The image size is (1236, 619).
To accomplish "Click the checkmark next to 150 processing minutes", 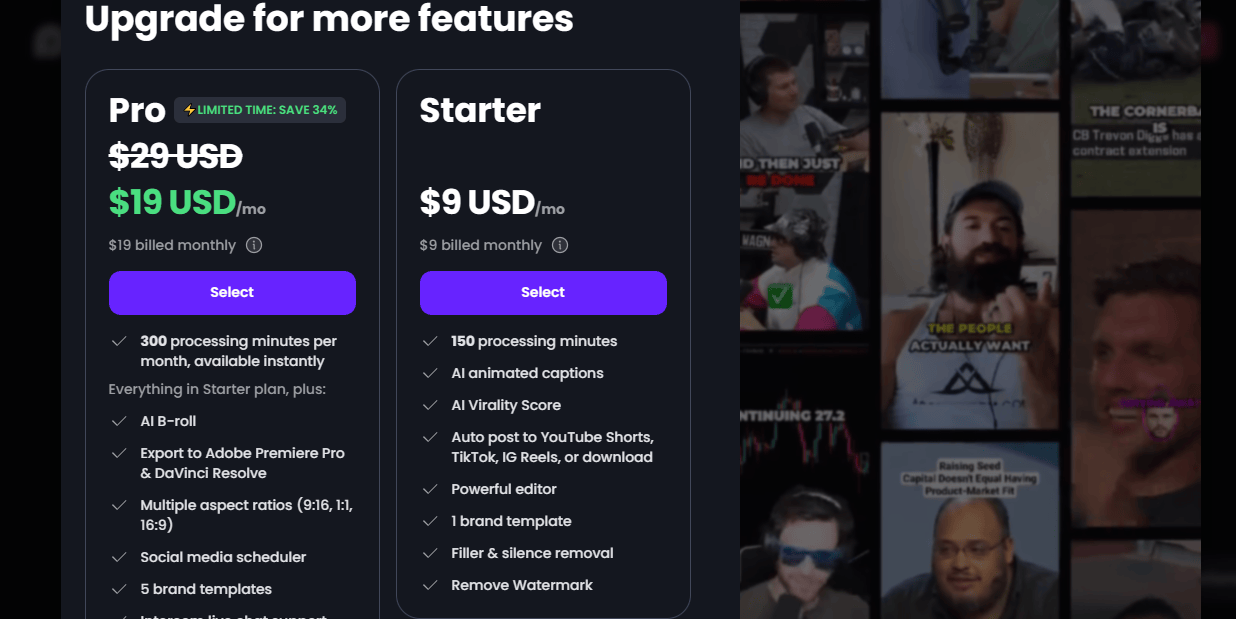I will (430, 341).
